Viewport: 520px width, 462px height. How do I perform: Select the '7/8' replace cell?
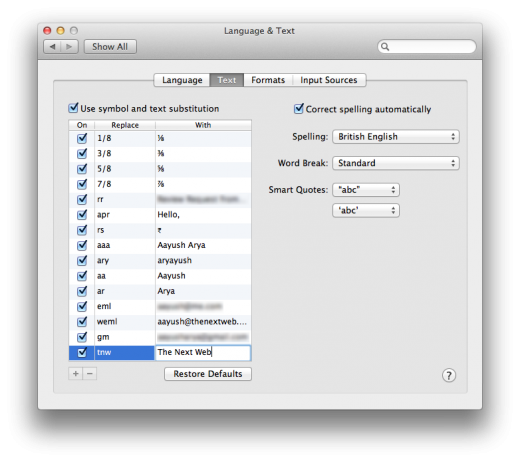125,184
